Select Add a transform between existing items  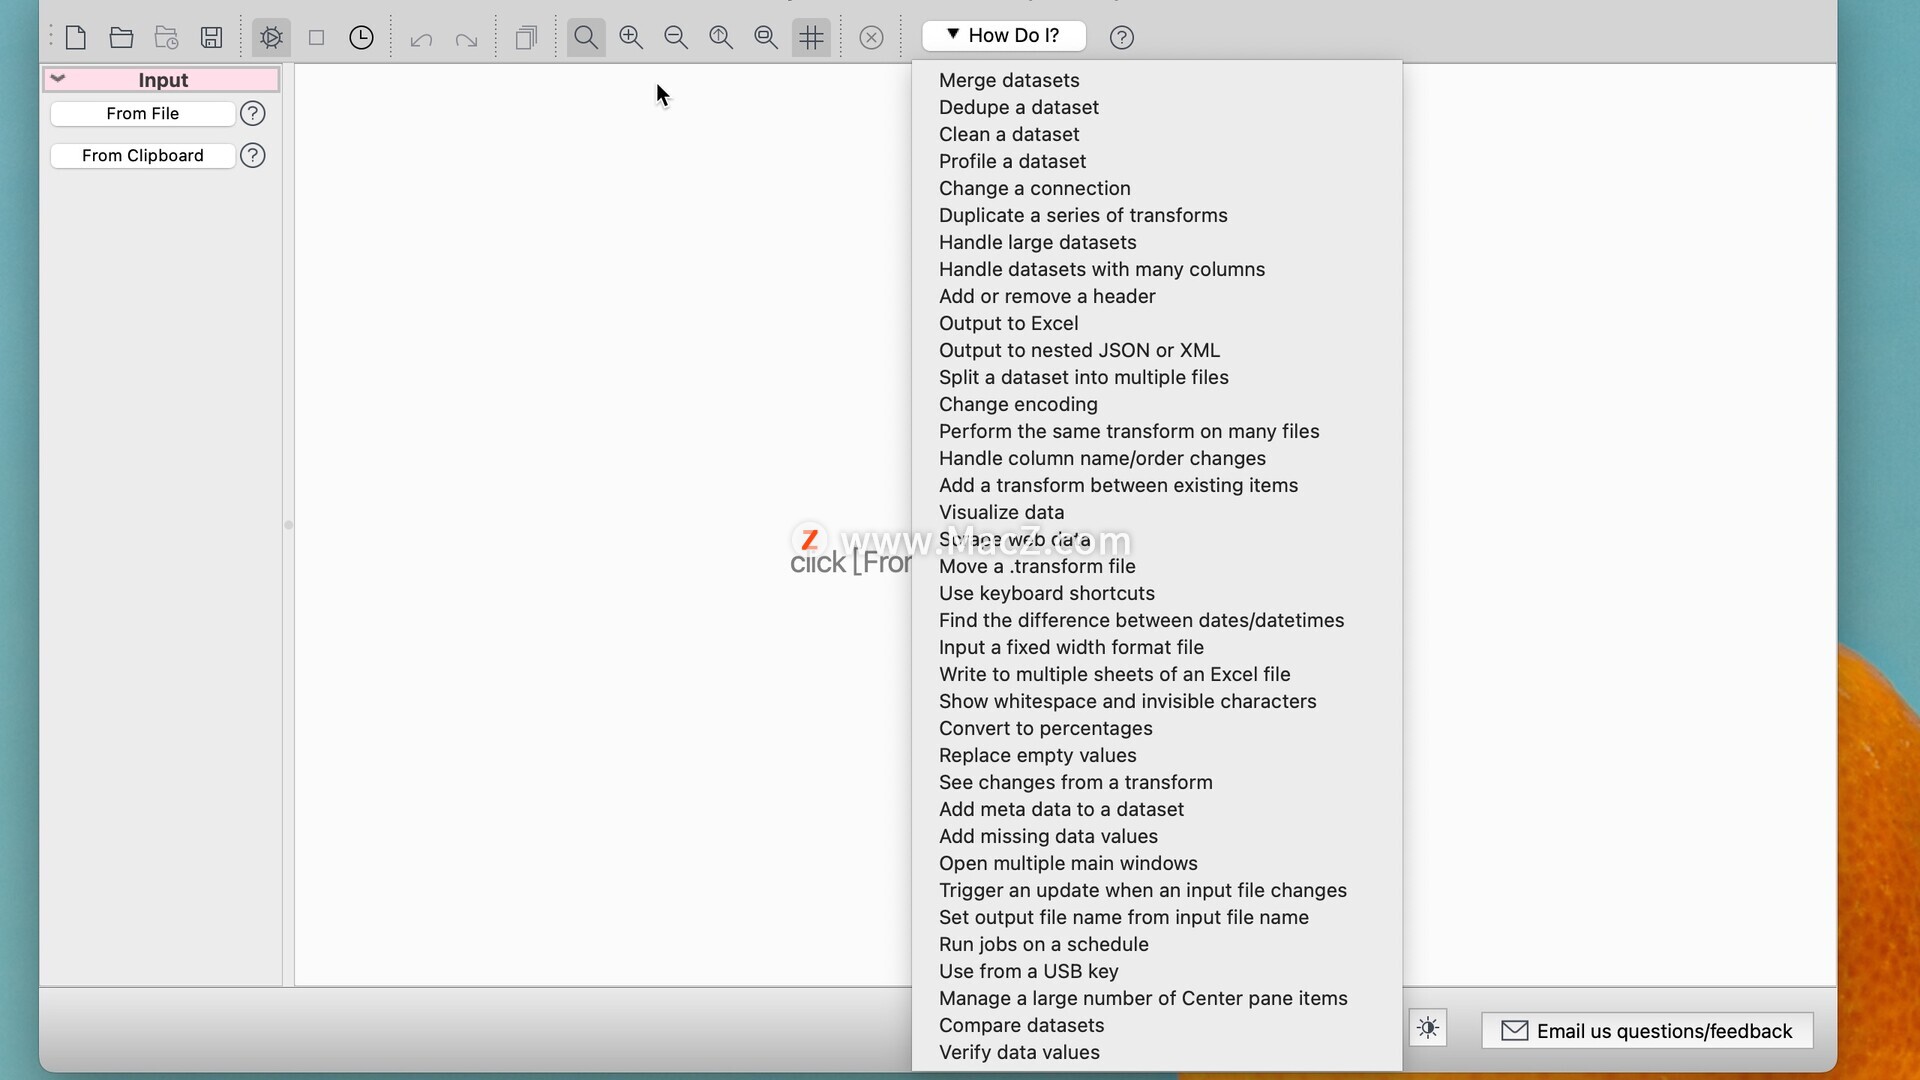1157,485
